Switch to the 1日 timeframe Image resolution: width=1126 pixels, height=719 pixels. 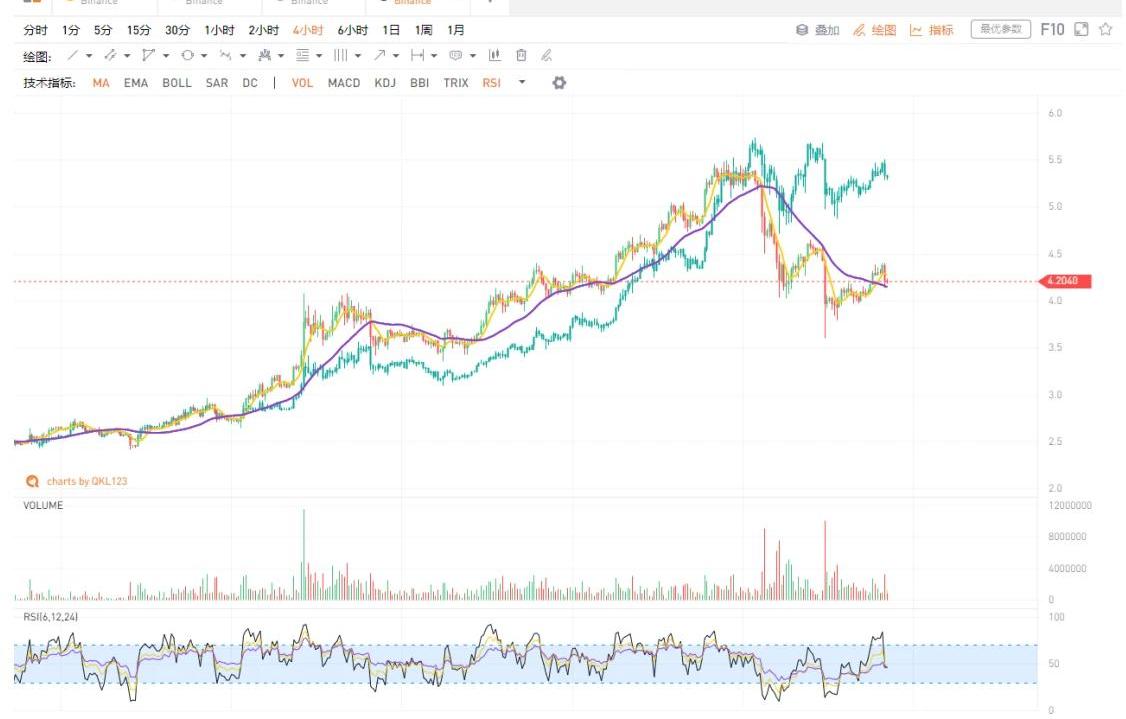(x=391, y=31)
